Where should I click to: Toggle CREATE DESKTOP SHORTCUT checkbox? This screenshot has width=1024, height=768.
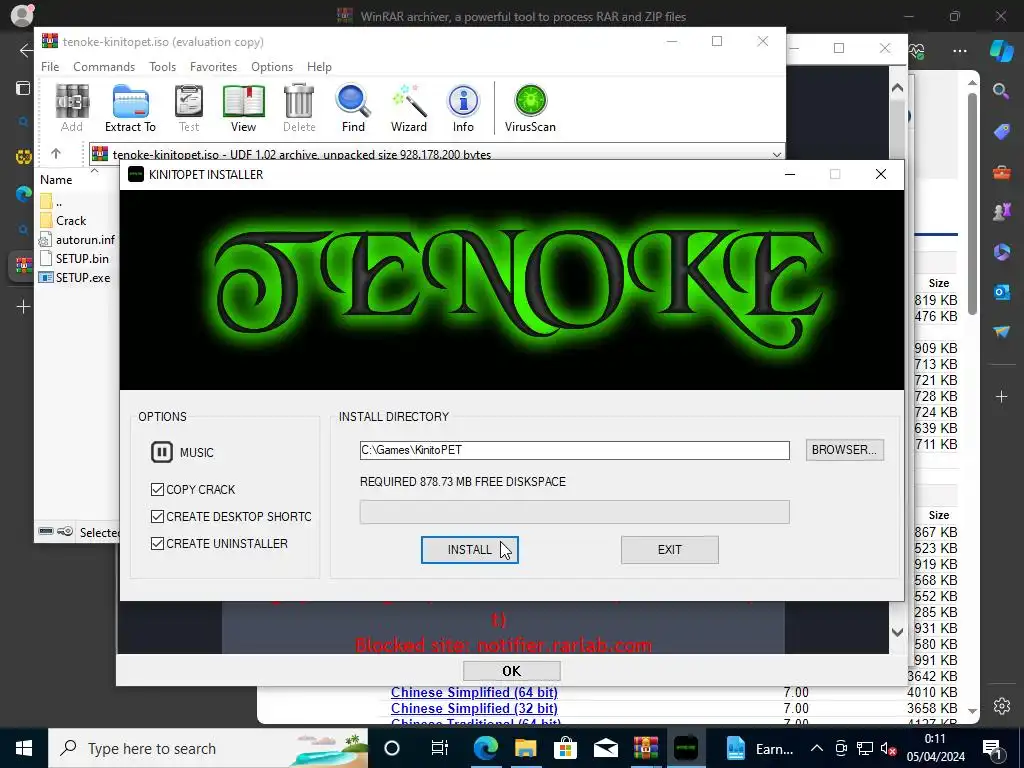[157, 517]
